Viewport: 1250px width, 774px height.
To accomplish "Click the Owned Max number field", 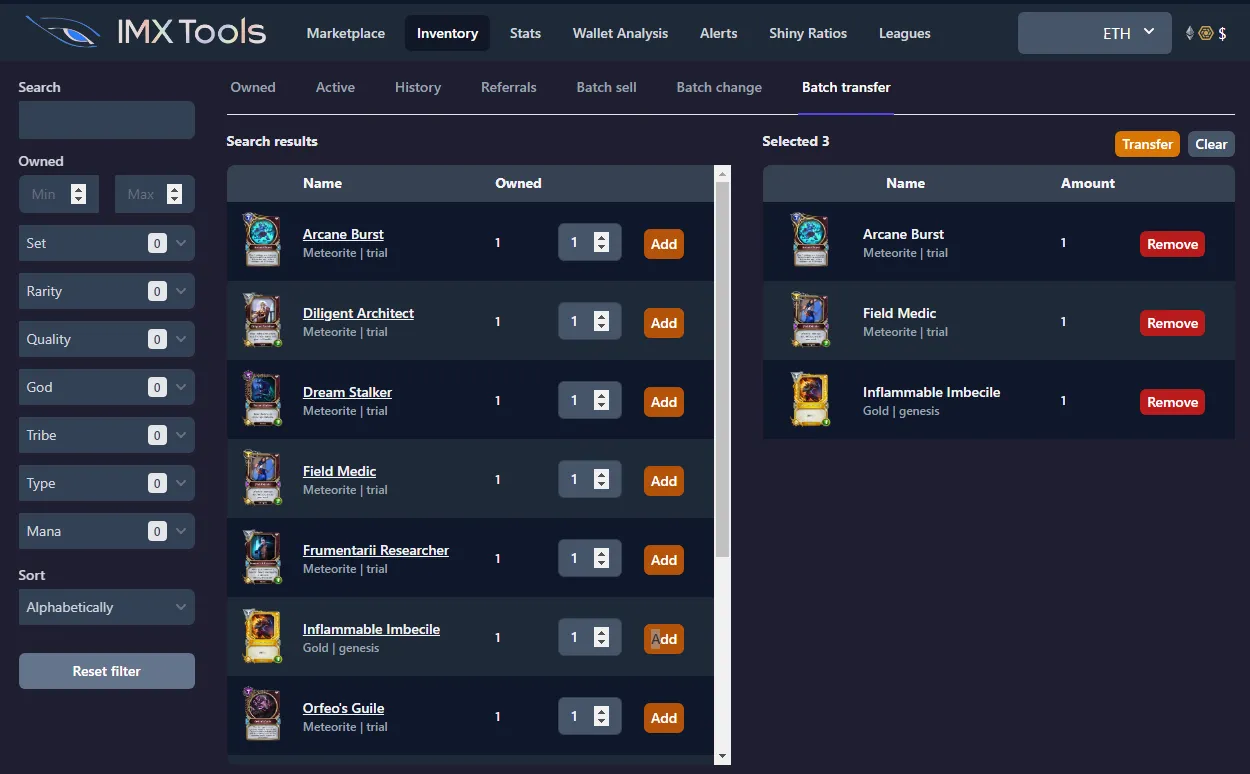I will pos(155,194).
